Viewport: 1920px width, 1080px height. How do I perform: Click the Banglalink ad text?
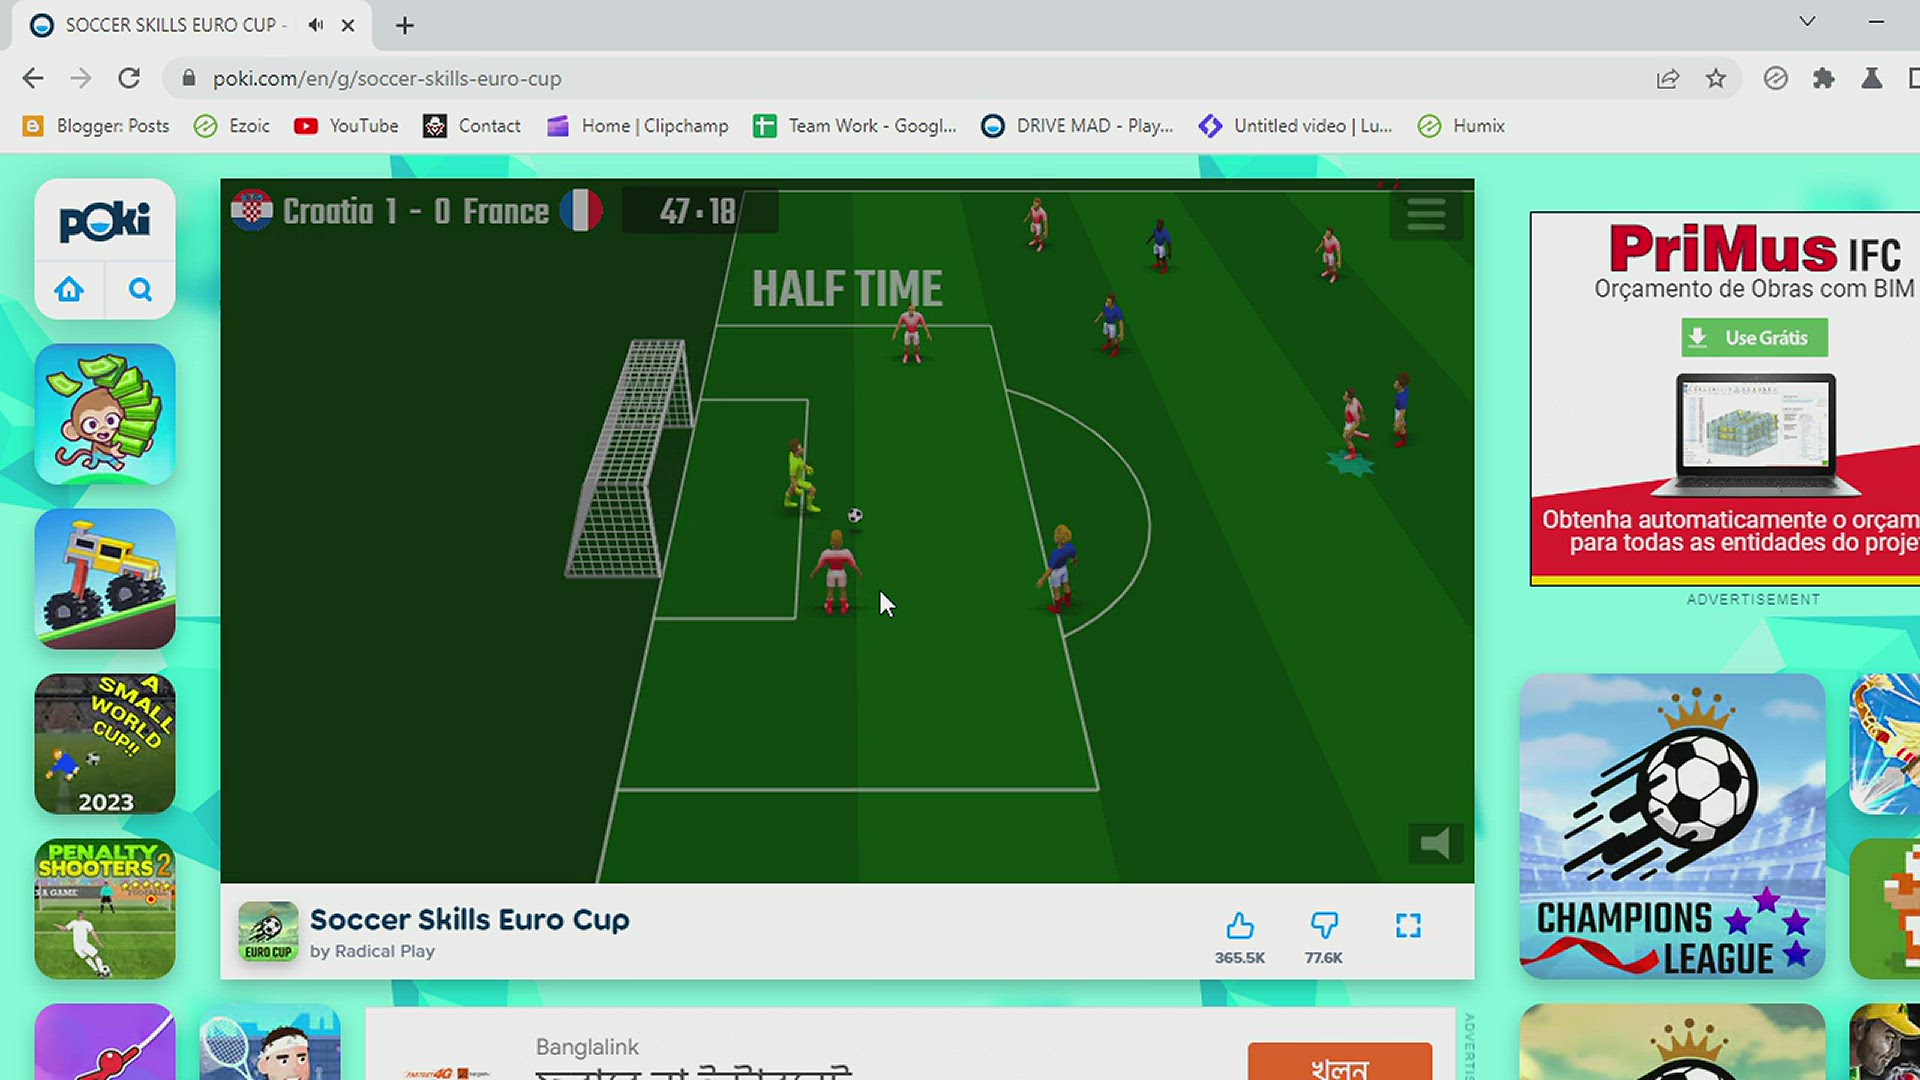(x=587, y=1047)
